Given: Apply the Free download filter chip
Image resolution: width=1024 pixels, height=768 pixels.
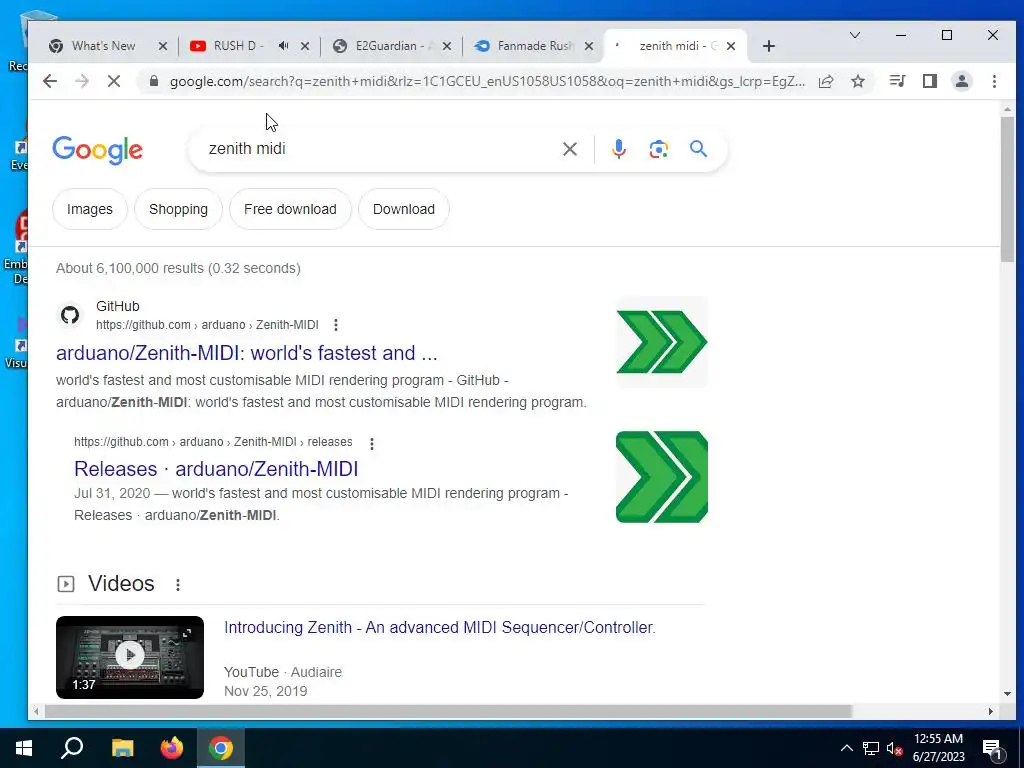Looking at the screenshot, I should [290, 209].
